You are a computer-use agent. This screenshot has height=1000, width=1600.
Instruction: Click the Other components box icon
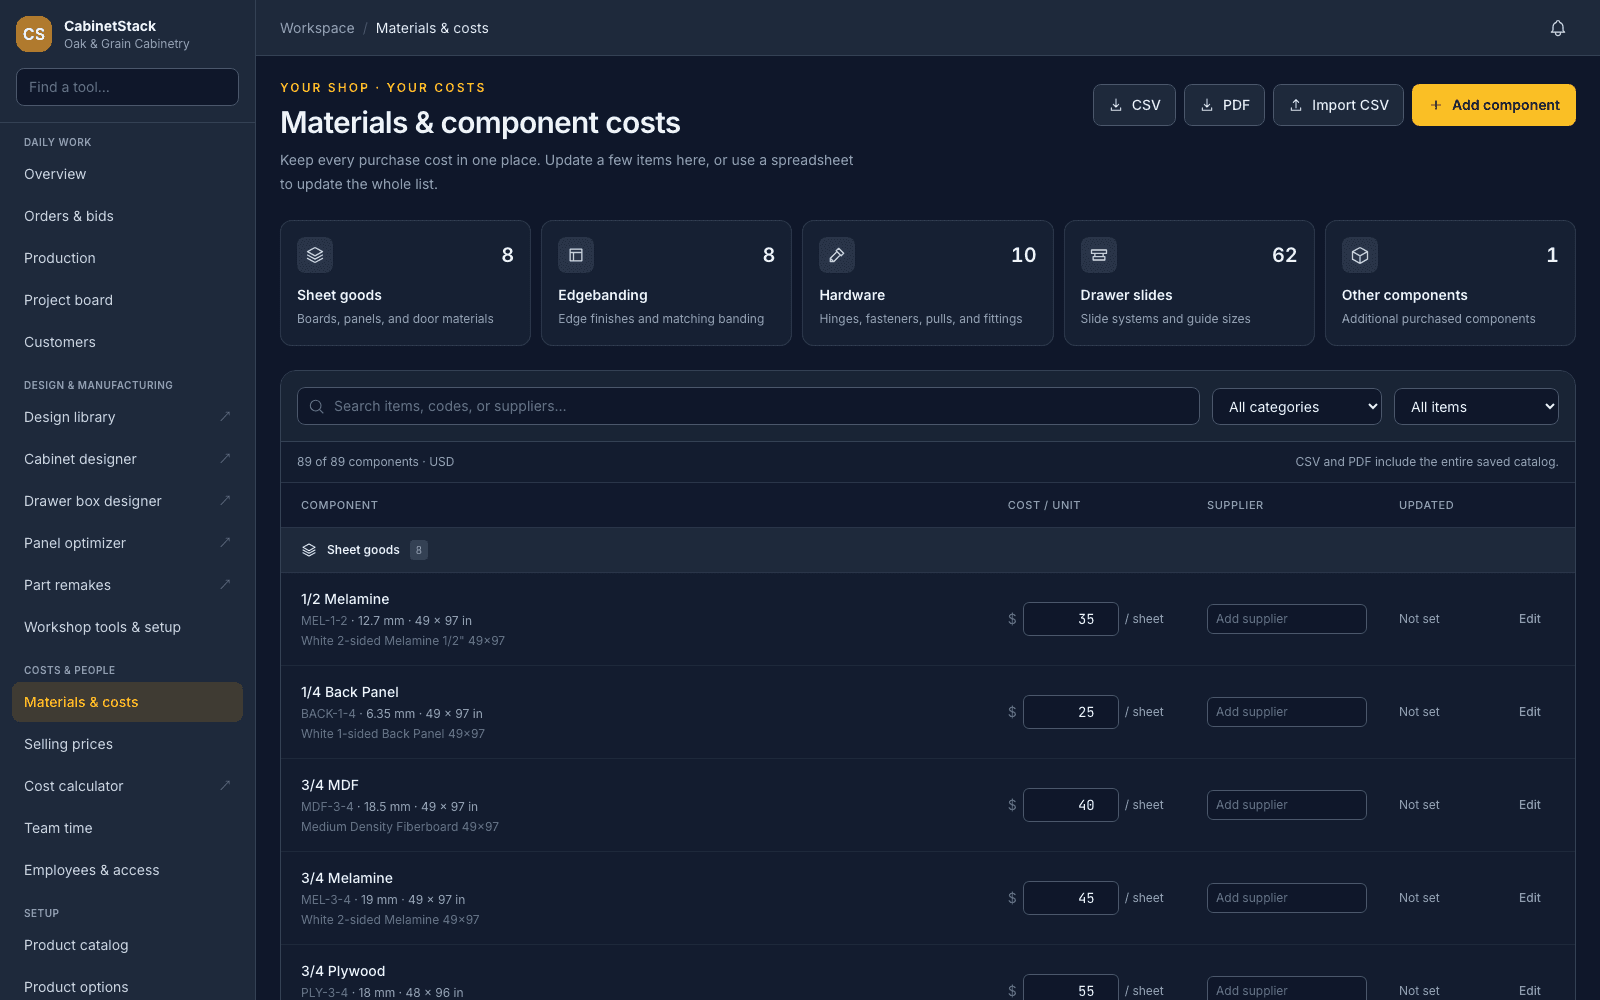(x=1360, y=255)
